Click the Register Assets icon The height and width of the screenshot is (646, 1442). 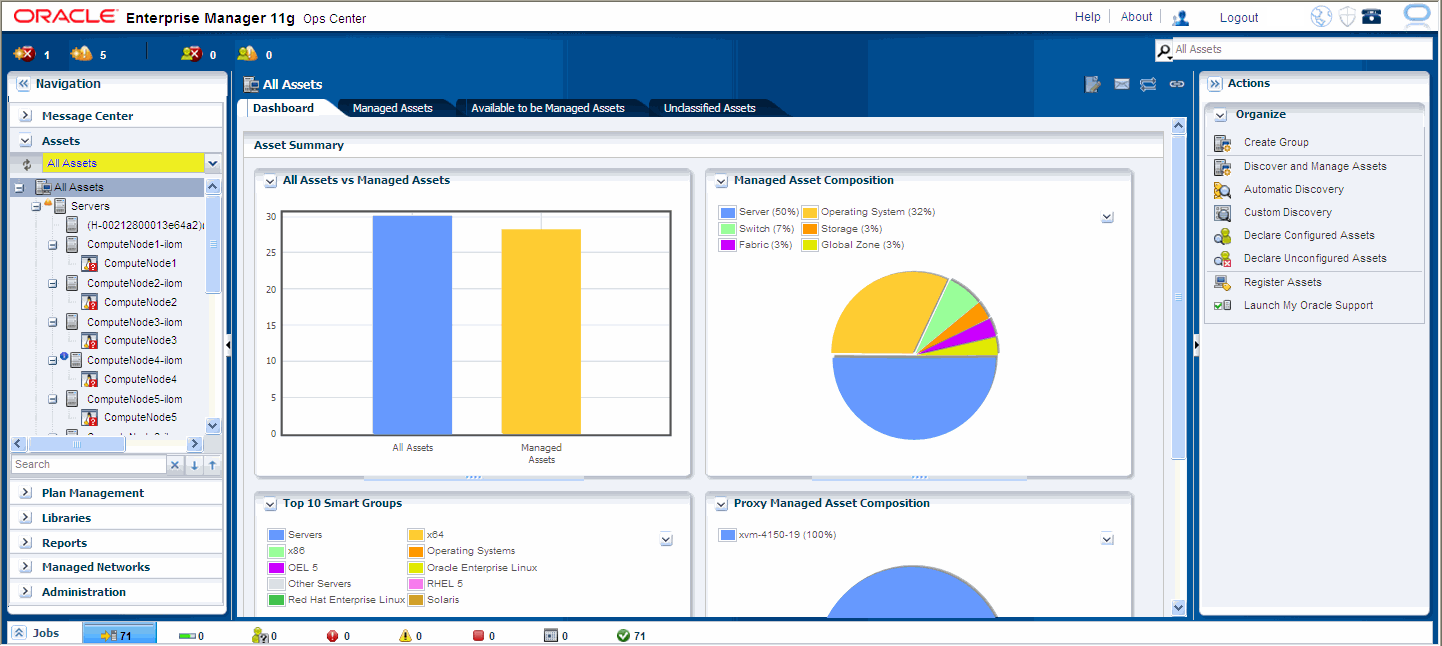point(1222,283)
